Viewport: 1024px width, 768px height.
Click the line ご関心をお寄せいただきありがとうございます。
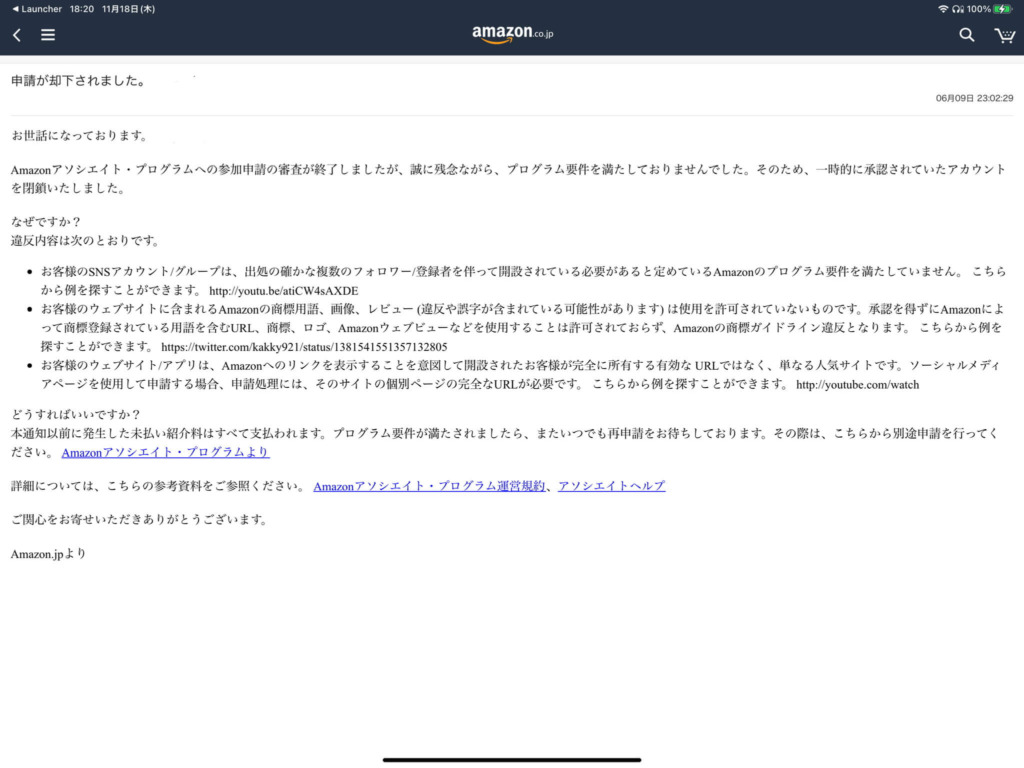[x=140, y=520]
